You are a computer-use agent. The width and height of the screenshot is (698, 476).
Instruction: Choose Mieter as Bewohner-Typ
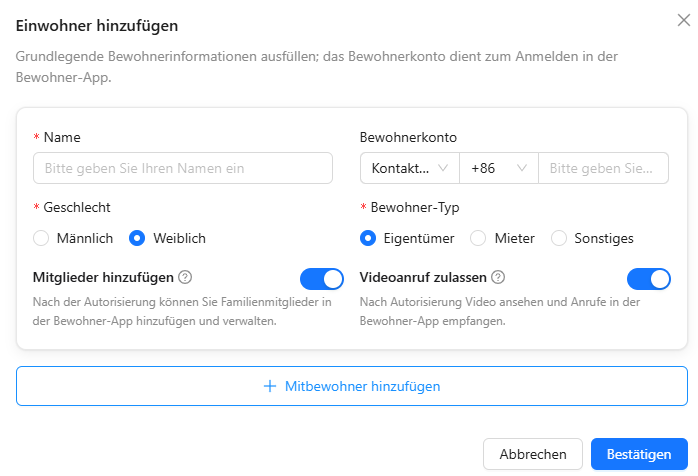pyautogui.click(x=478, y=238)
